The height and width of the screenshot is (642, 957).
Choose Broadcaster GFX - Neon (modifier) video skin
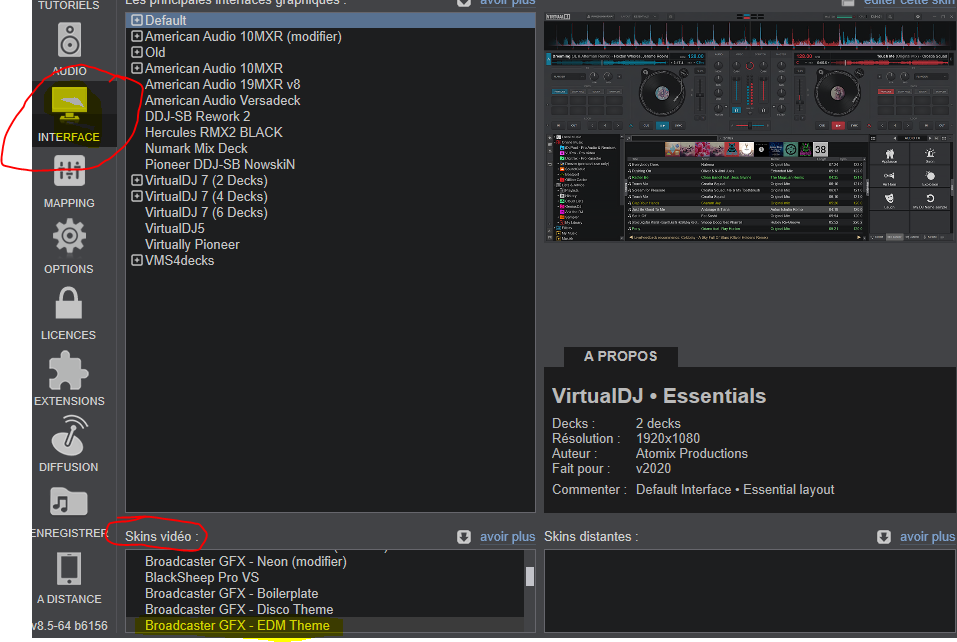coord(245,561)
